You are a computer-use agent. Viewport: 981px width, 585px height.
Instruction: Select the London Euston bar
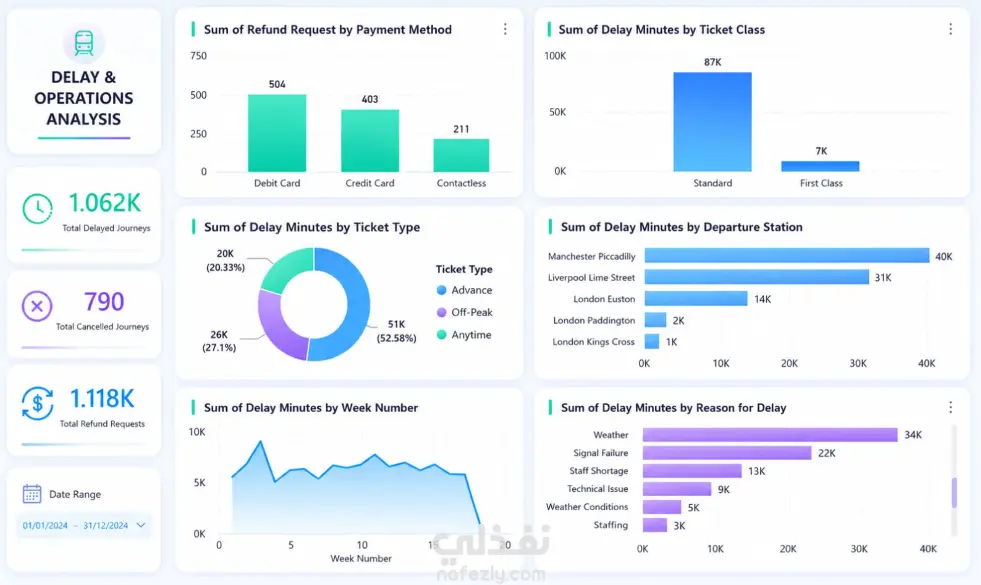tap(696, 298)
